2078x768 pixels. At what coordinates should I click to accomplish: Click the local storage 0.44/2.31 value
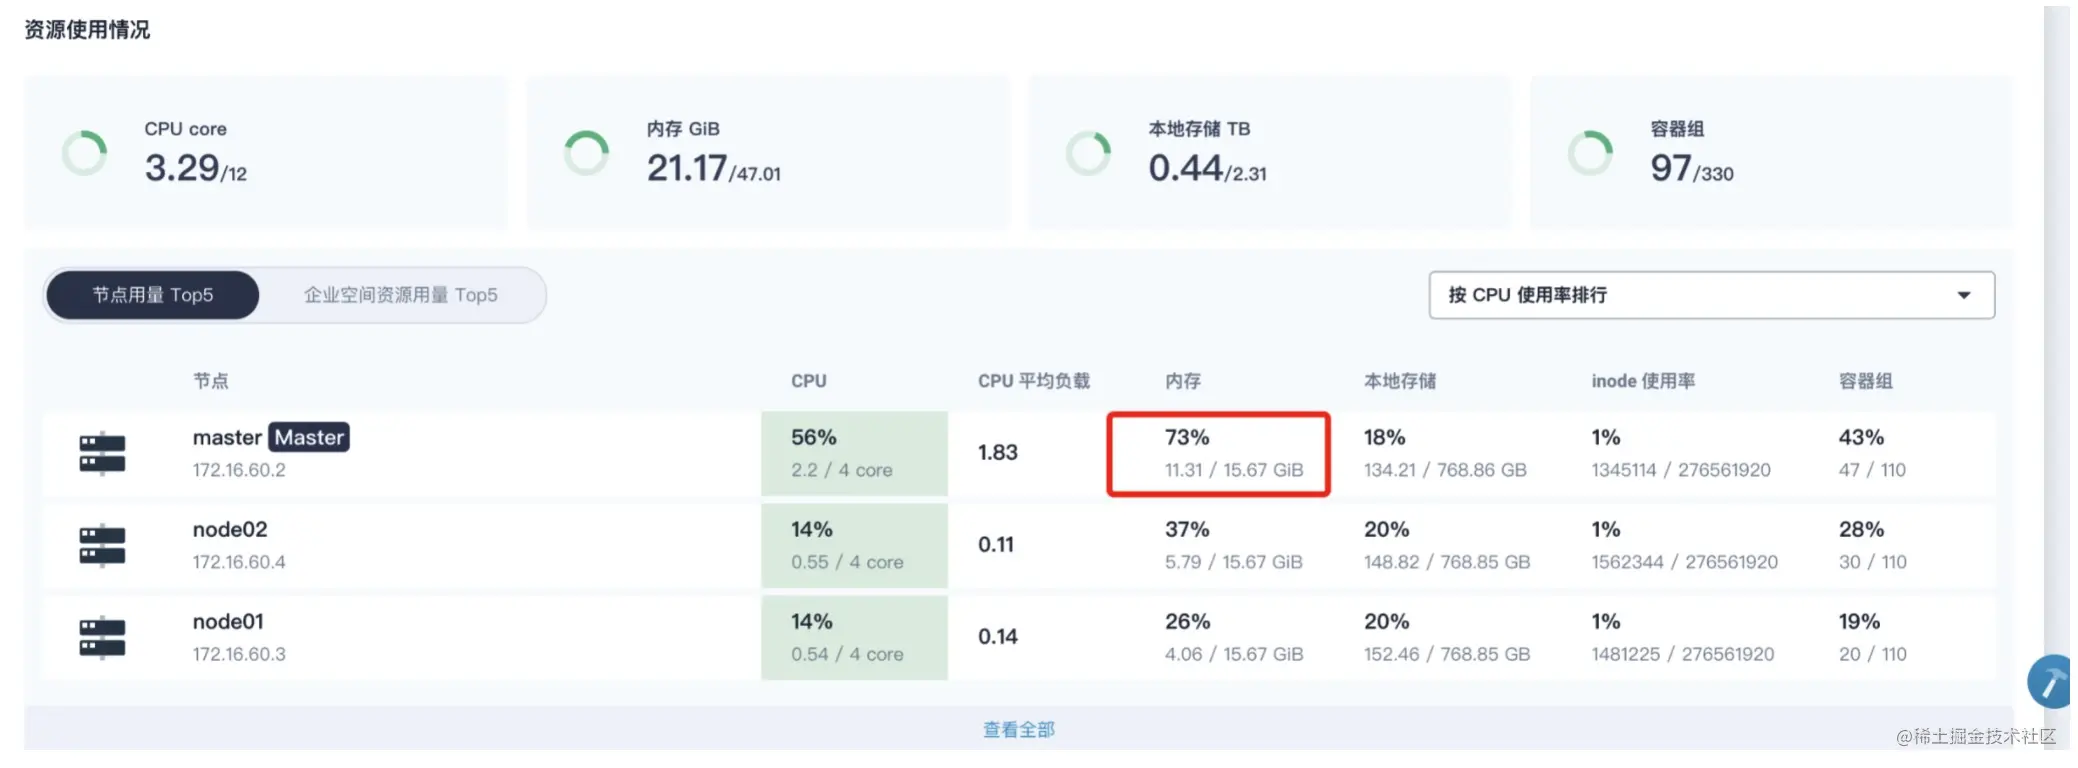[1207, 168]
